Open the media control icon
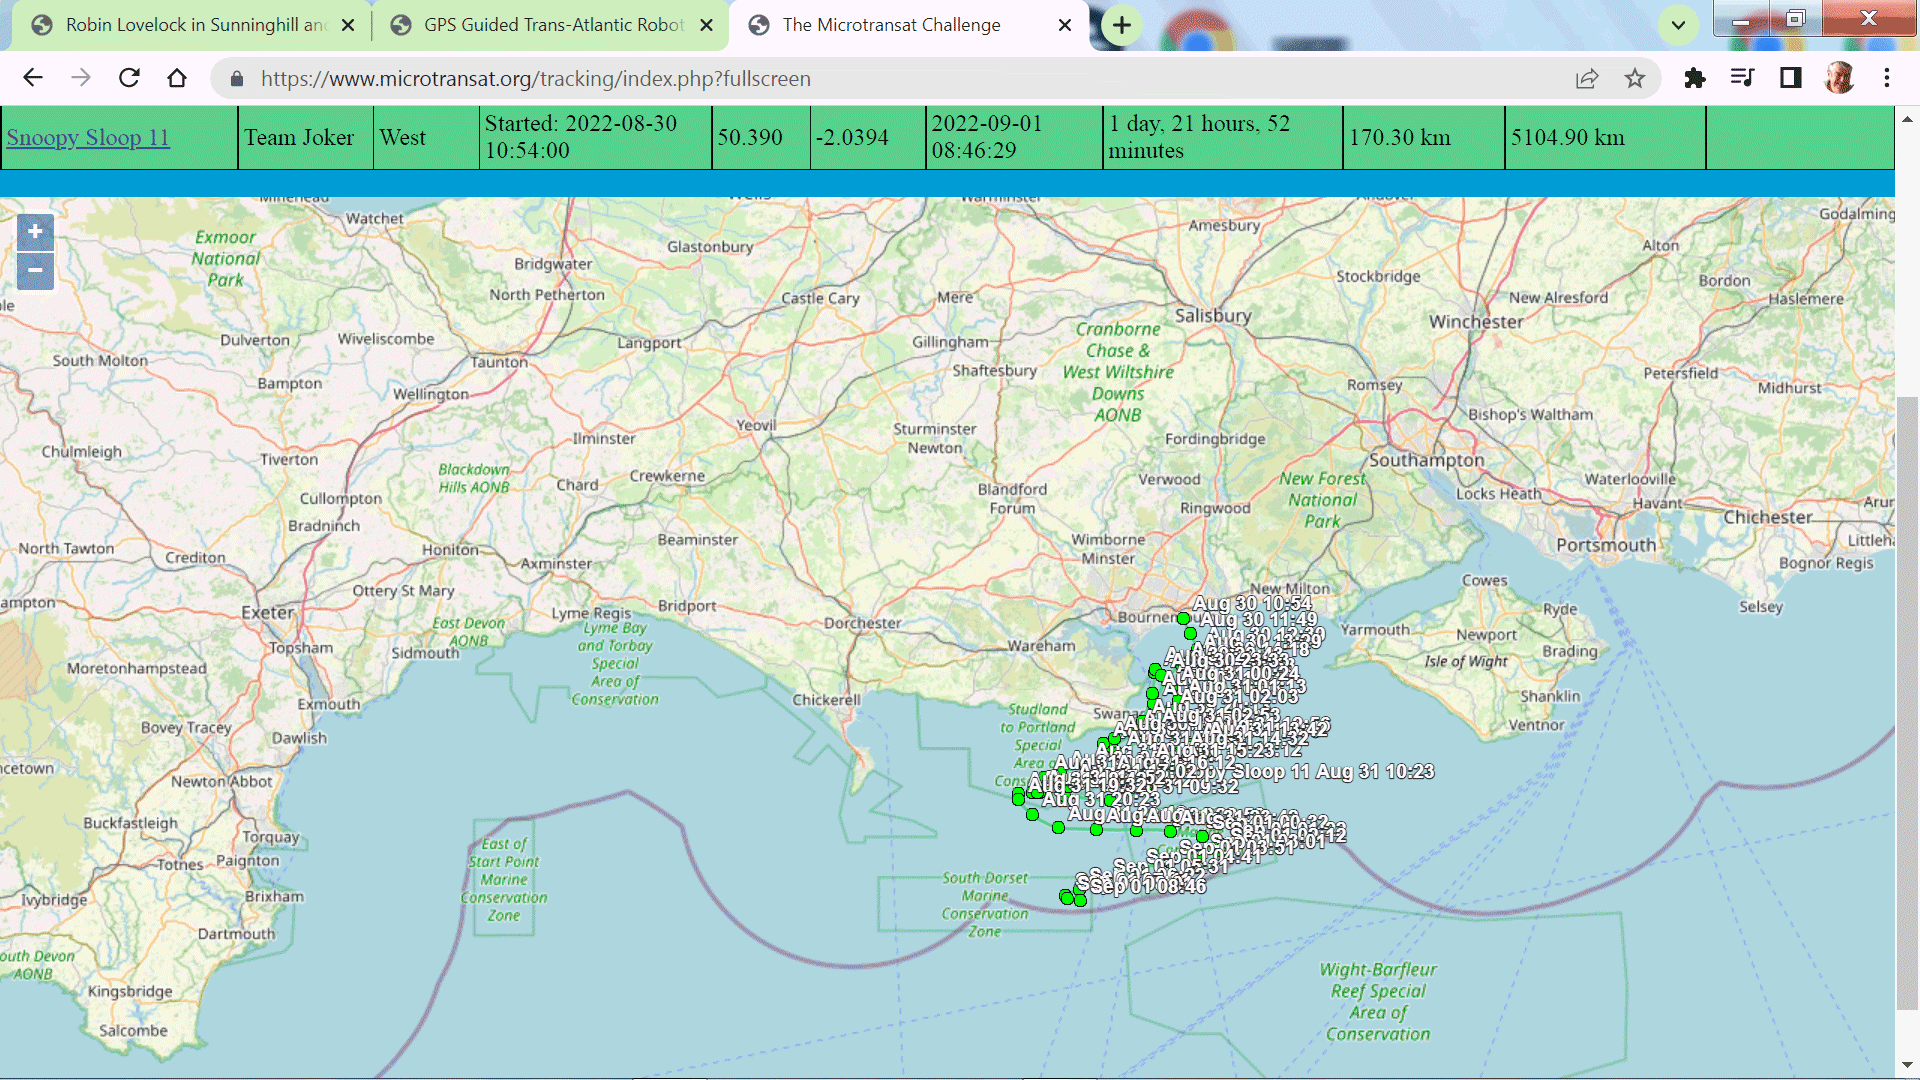This screenshot has height=1080, width=1920. [1742, 78]
